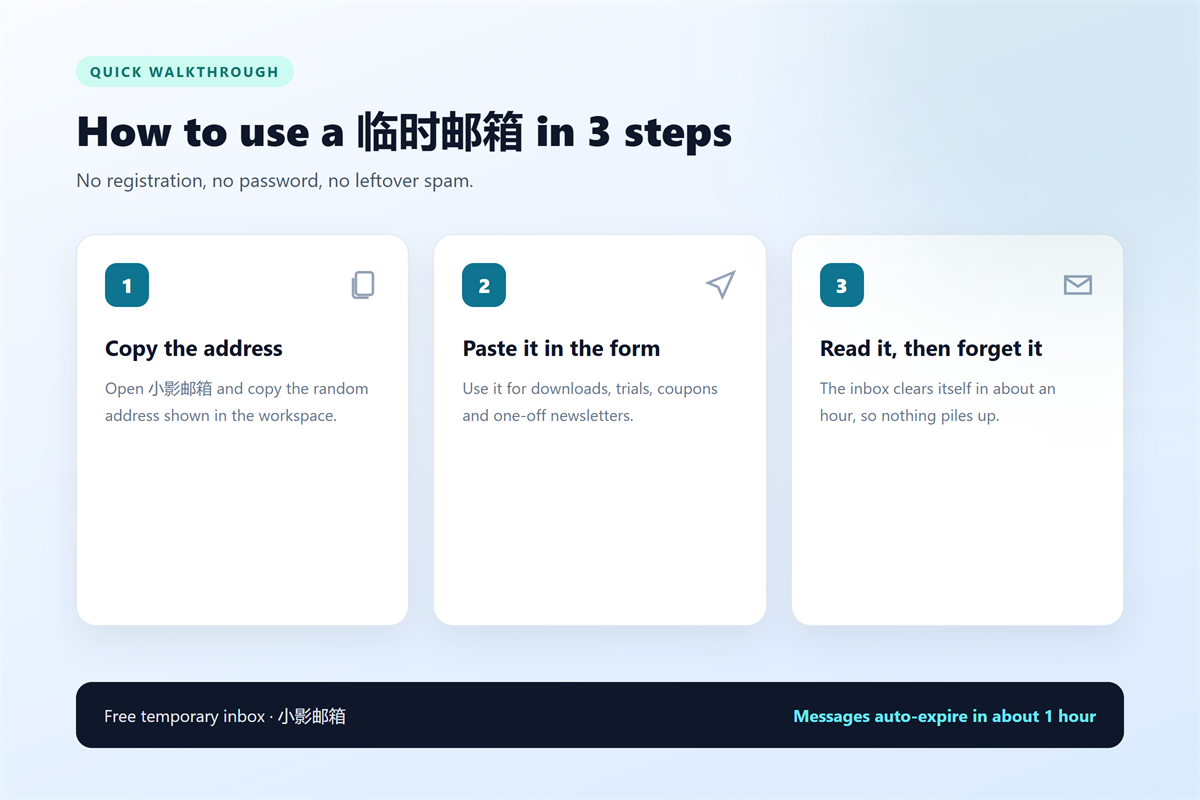Click the text 'Use it for downloads, trials, coupons'
The width and height of the screenshot is (1200, 800).
click(590, 388)
